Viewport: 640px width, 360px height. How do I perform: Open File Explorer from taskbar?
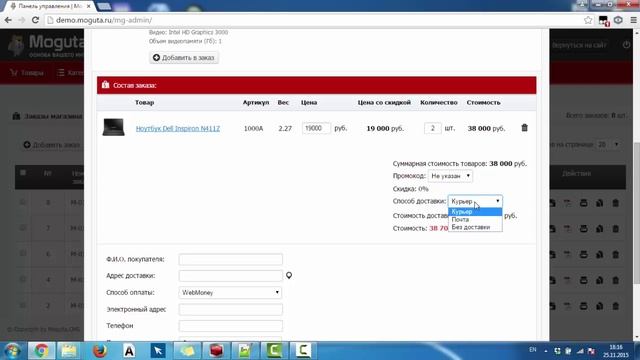tap(69, 351)
